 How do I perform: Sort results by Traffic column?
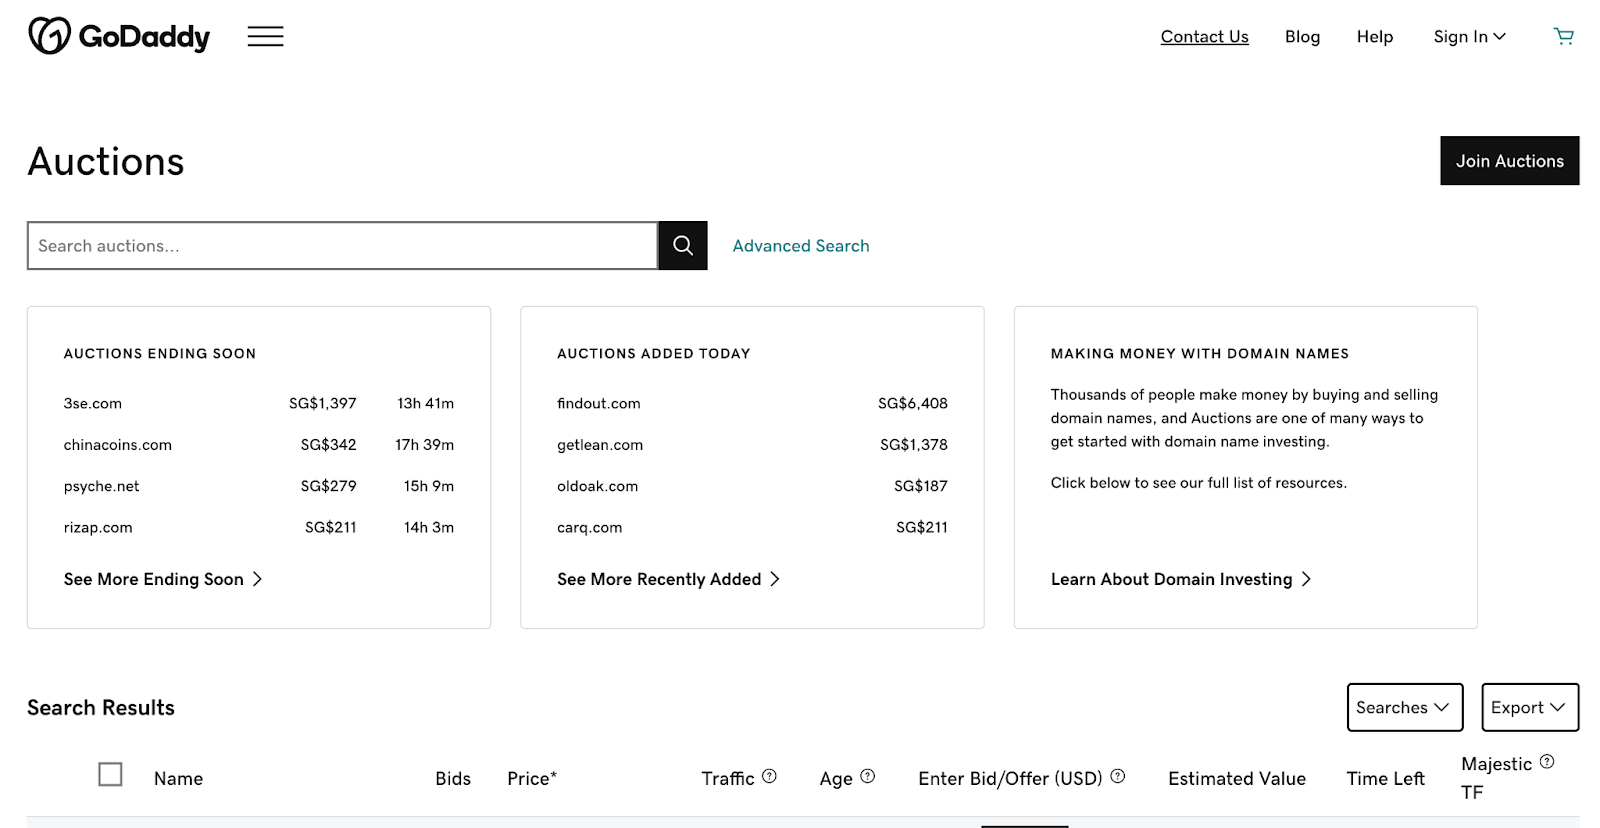pos(728,778)
